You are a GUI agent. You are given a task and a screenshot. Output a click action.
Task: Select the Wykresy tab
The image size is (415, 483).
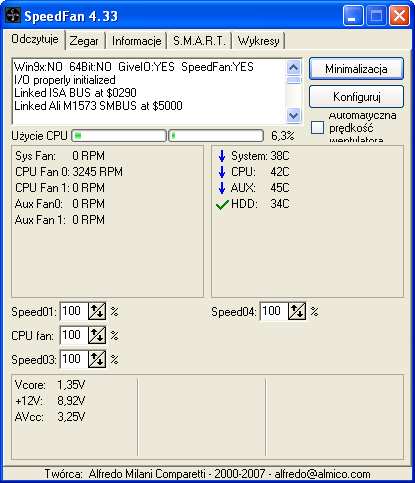[x=258, y=41]
